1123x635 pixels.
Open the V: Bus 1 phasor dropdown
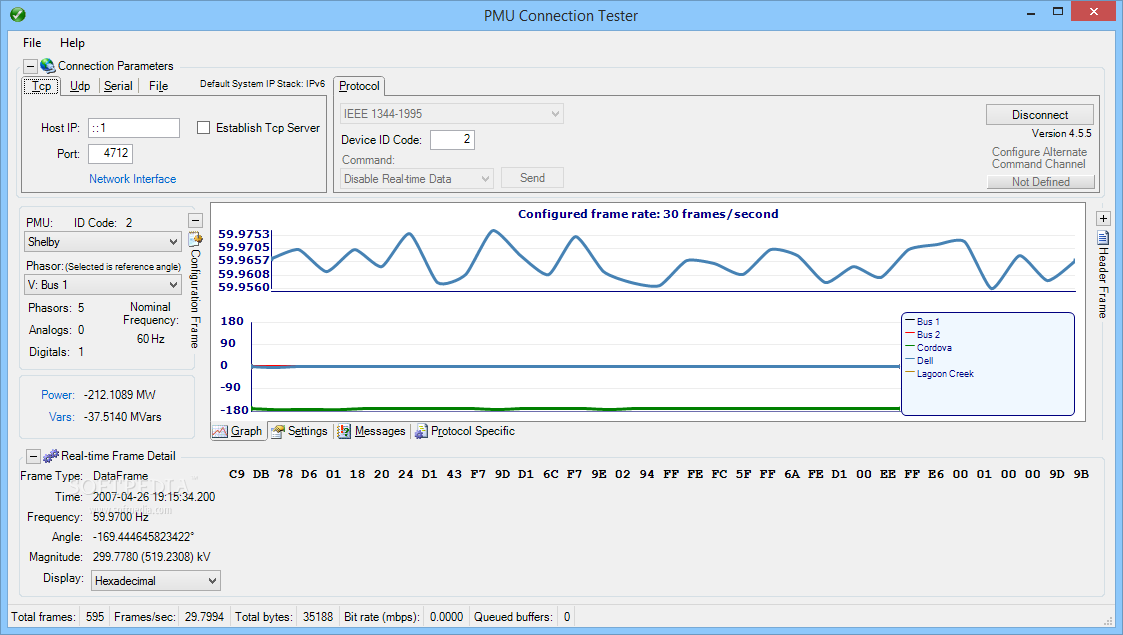102,285
